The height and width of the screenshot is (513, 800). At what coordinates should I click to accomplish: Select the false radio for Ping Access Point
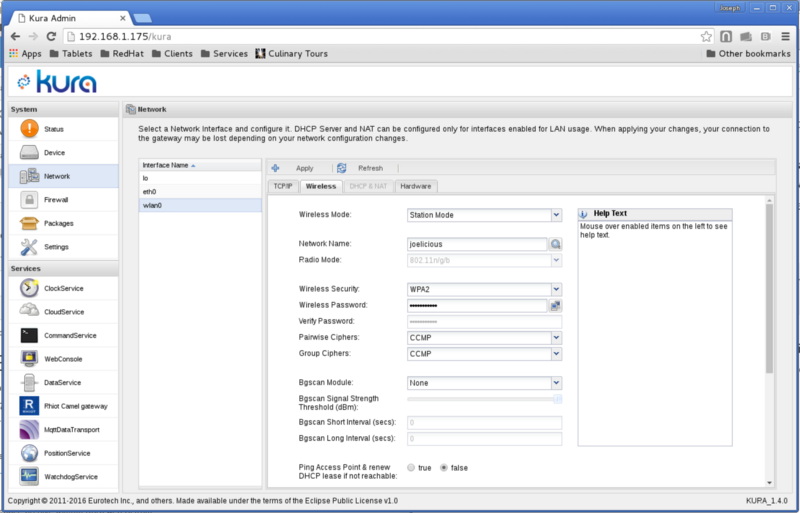(x=445, y=467)
